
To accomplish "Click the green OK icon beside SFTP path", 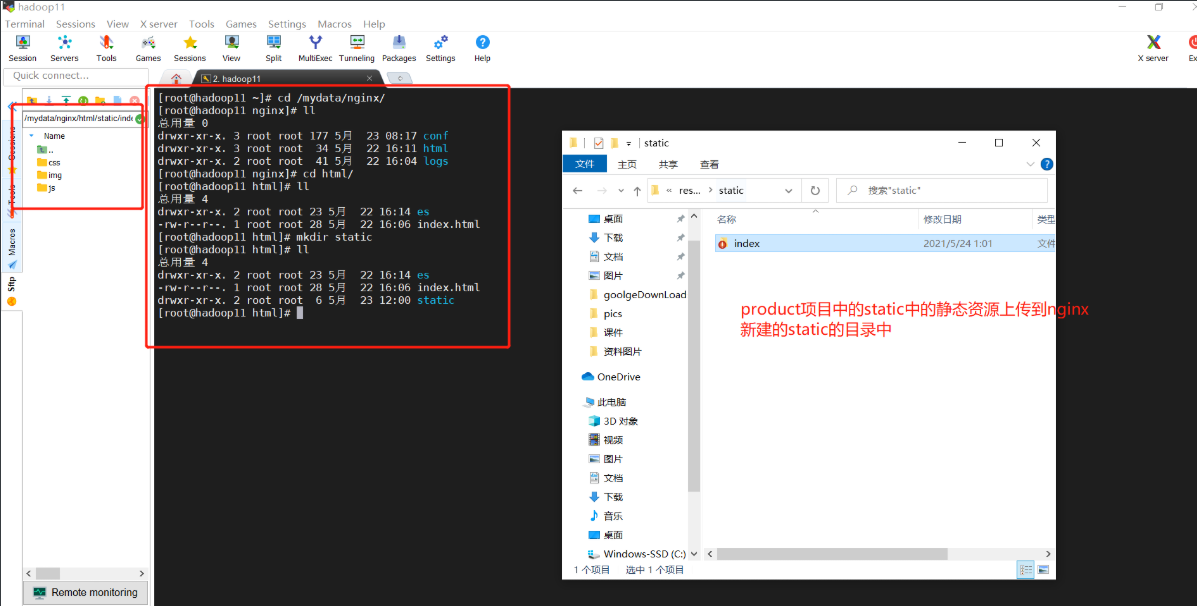I will 139,119.
